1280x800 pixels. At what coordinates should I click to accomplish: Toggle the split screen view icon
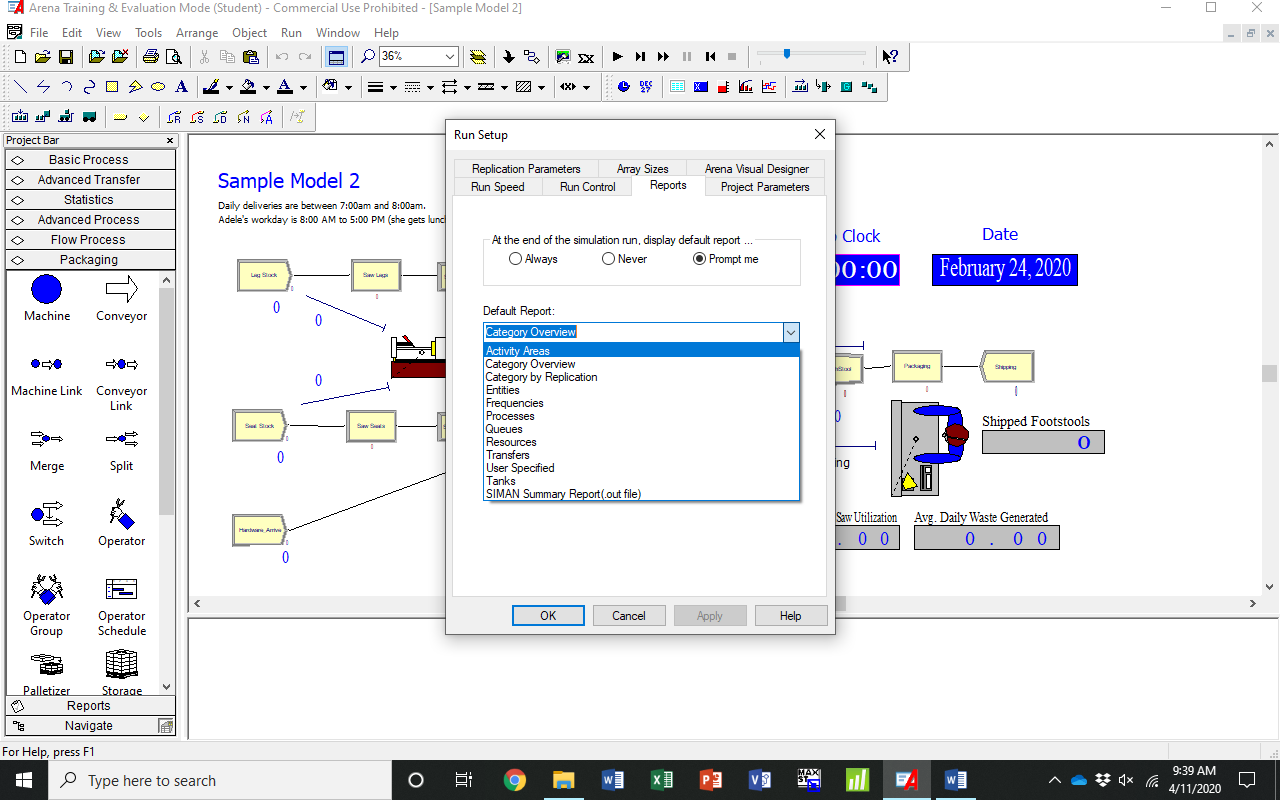pos(336,57)
